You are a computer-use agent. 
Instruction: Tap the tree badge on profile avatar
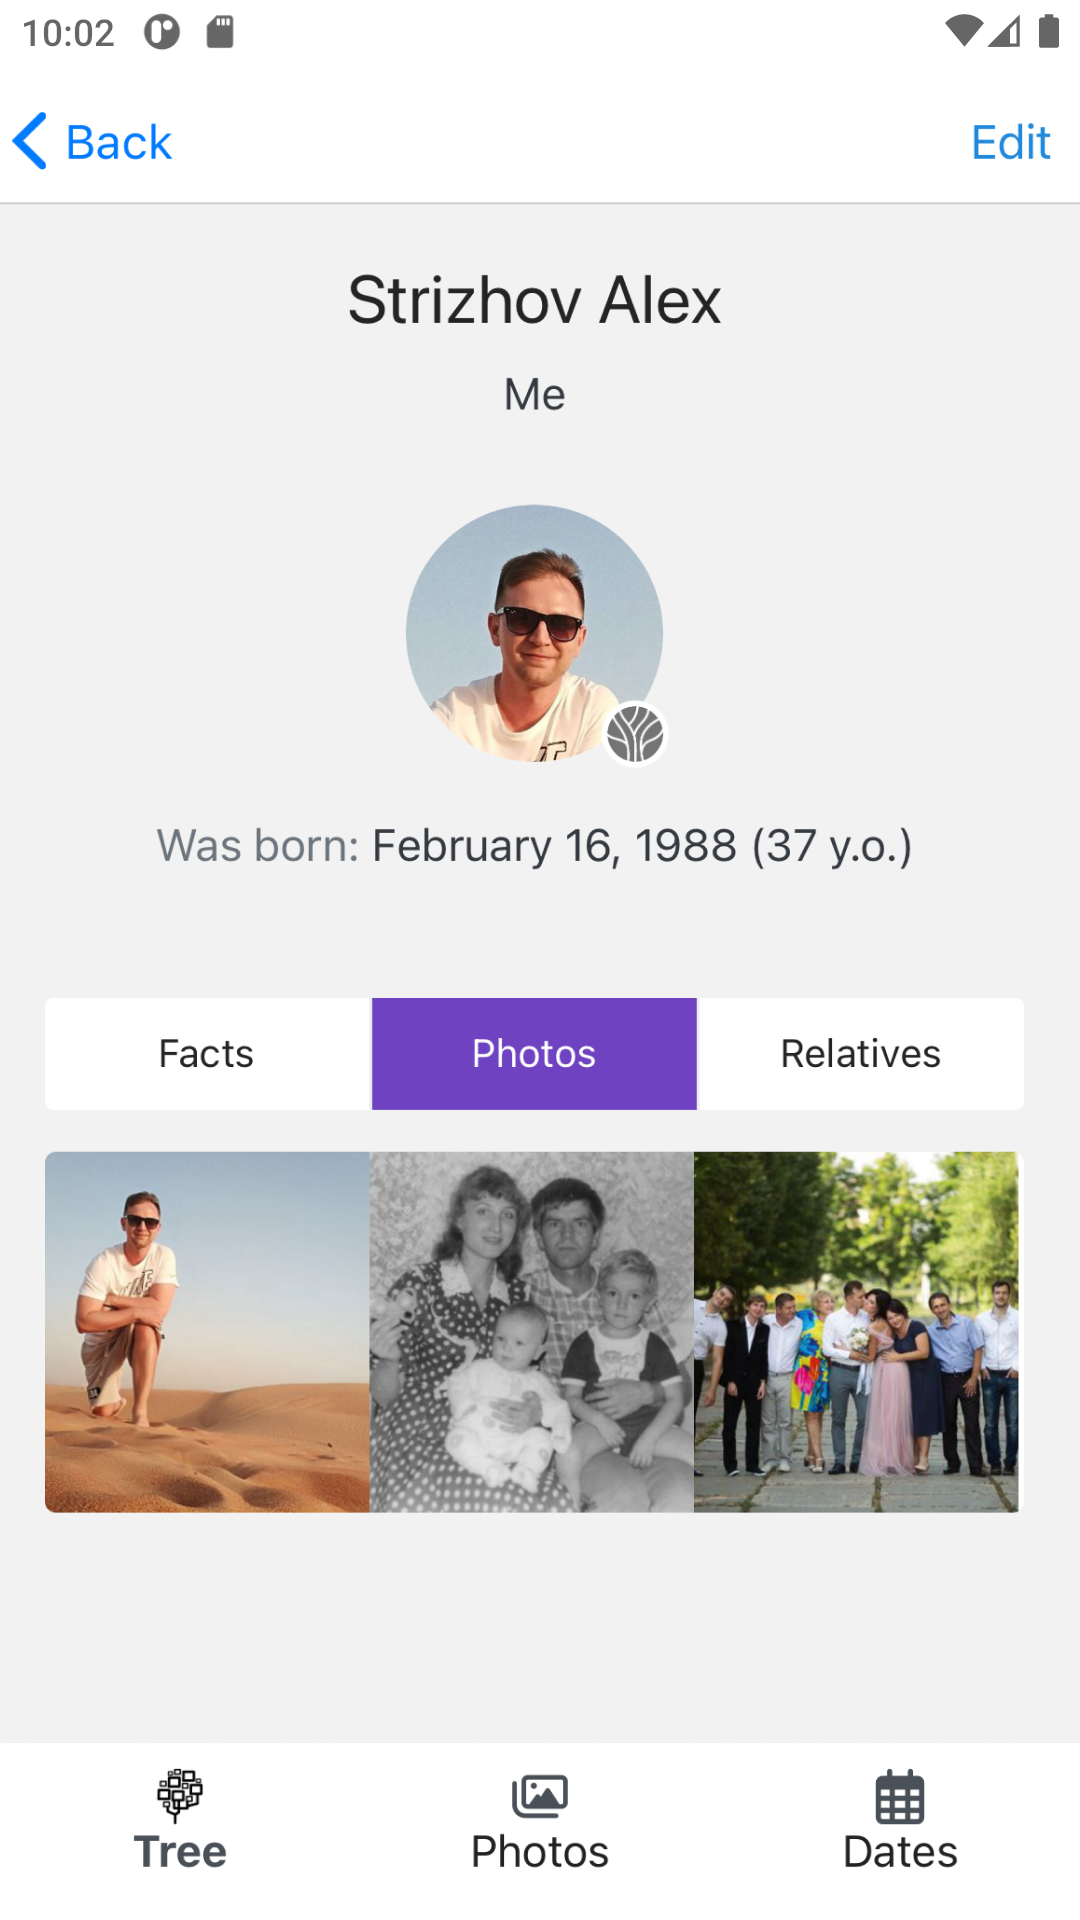click(x=635, y=733)
